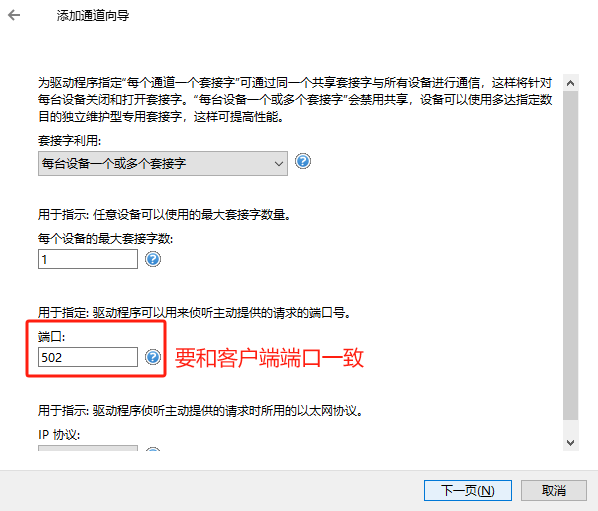The image size is (598, 511).
Task: Click the IP 协议: label
Action: [59, 435]
